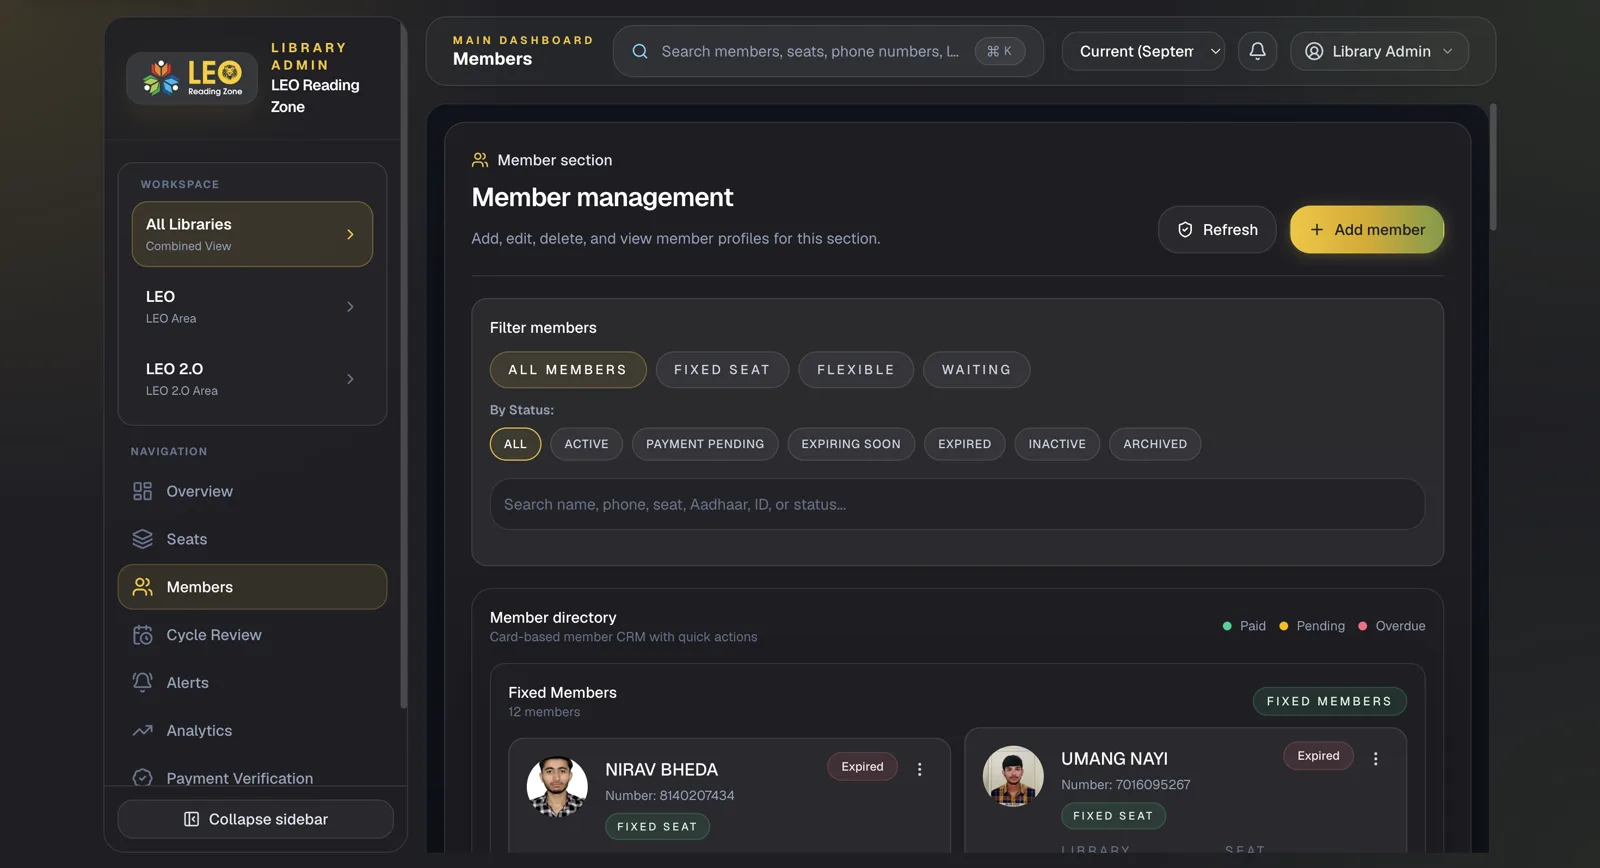
Task: Filter by INACTIVE status
Action: [1057, 444]
